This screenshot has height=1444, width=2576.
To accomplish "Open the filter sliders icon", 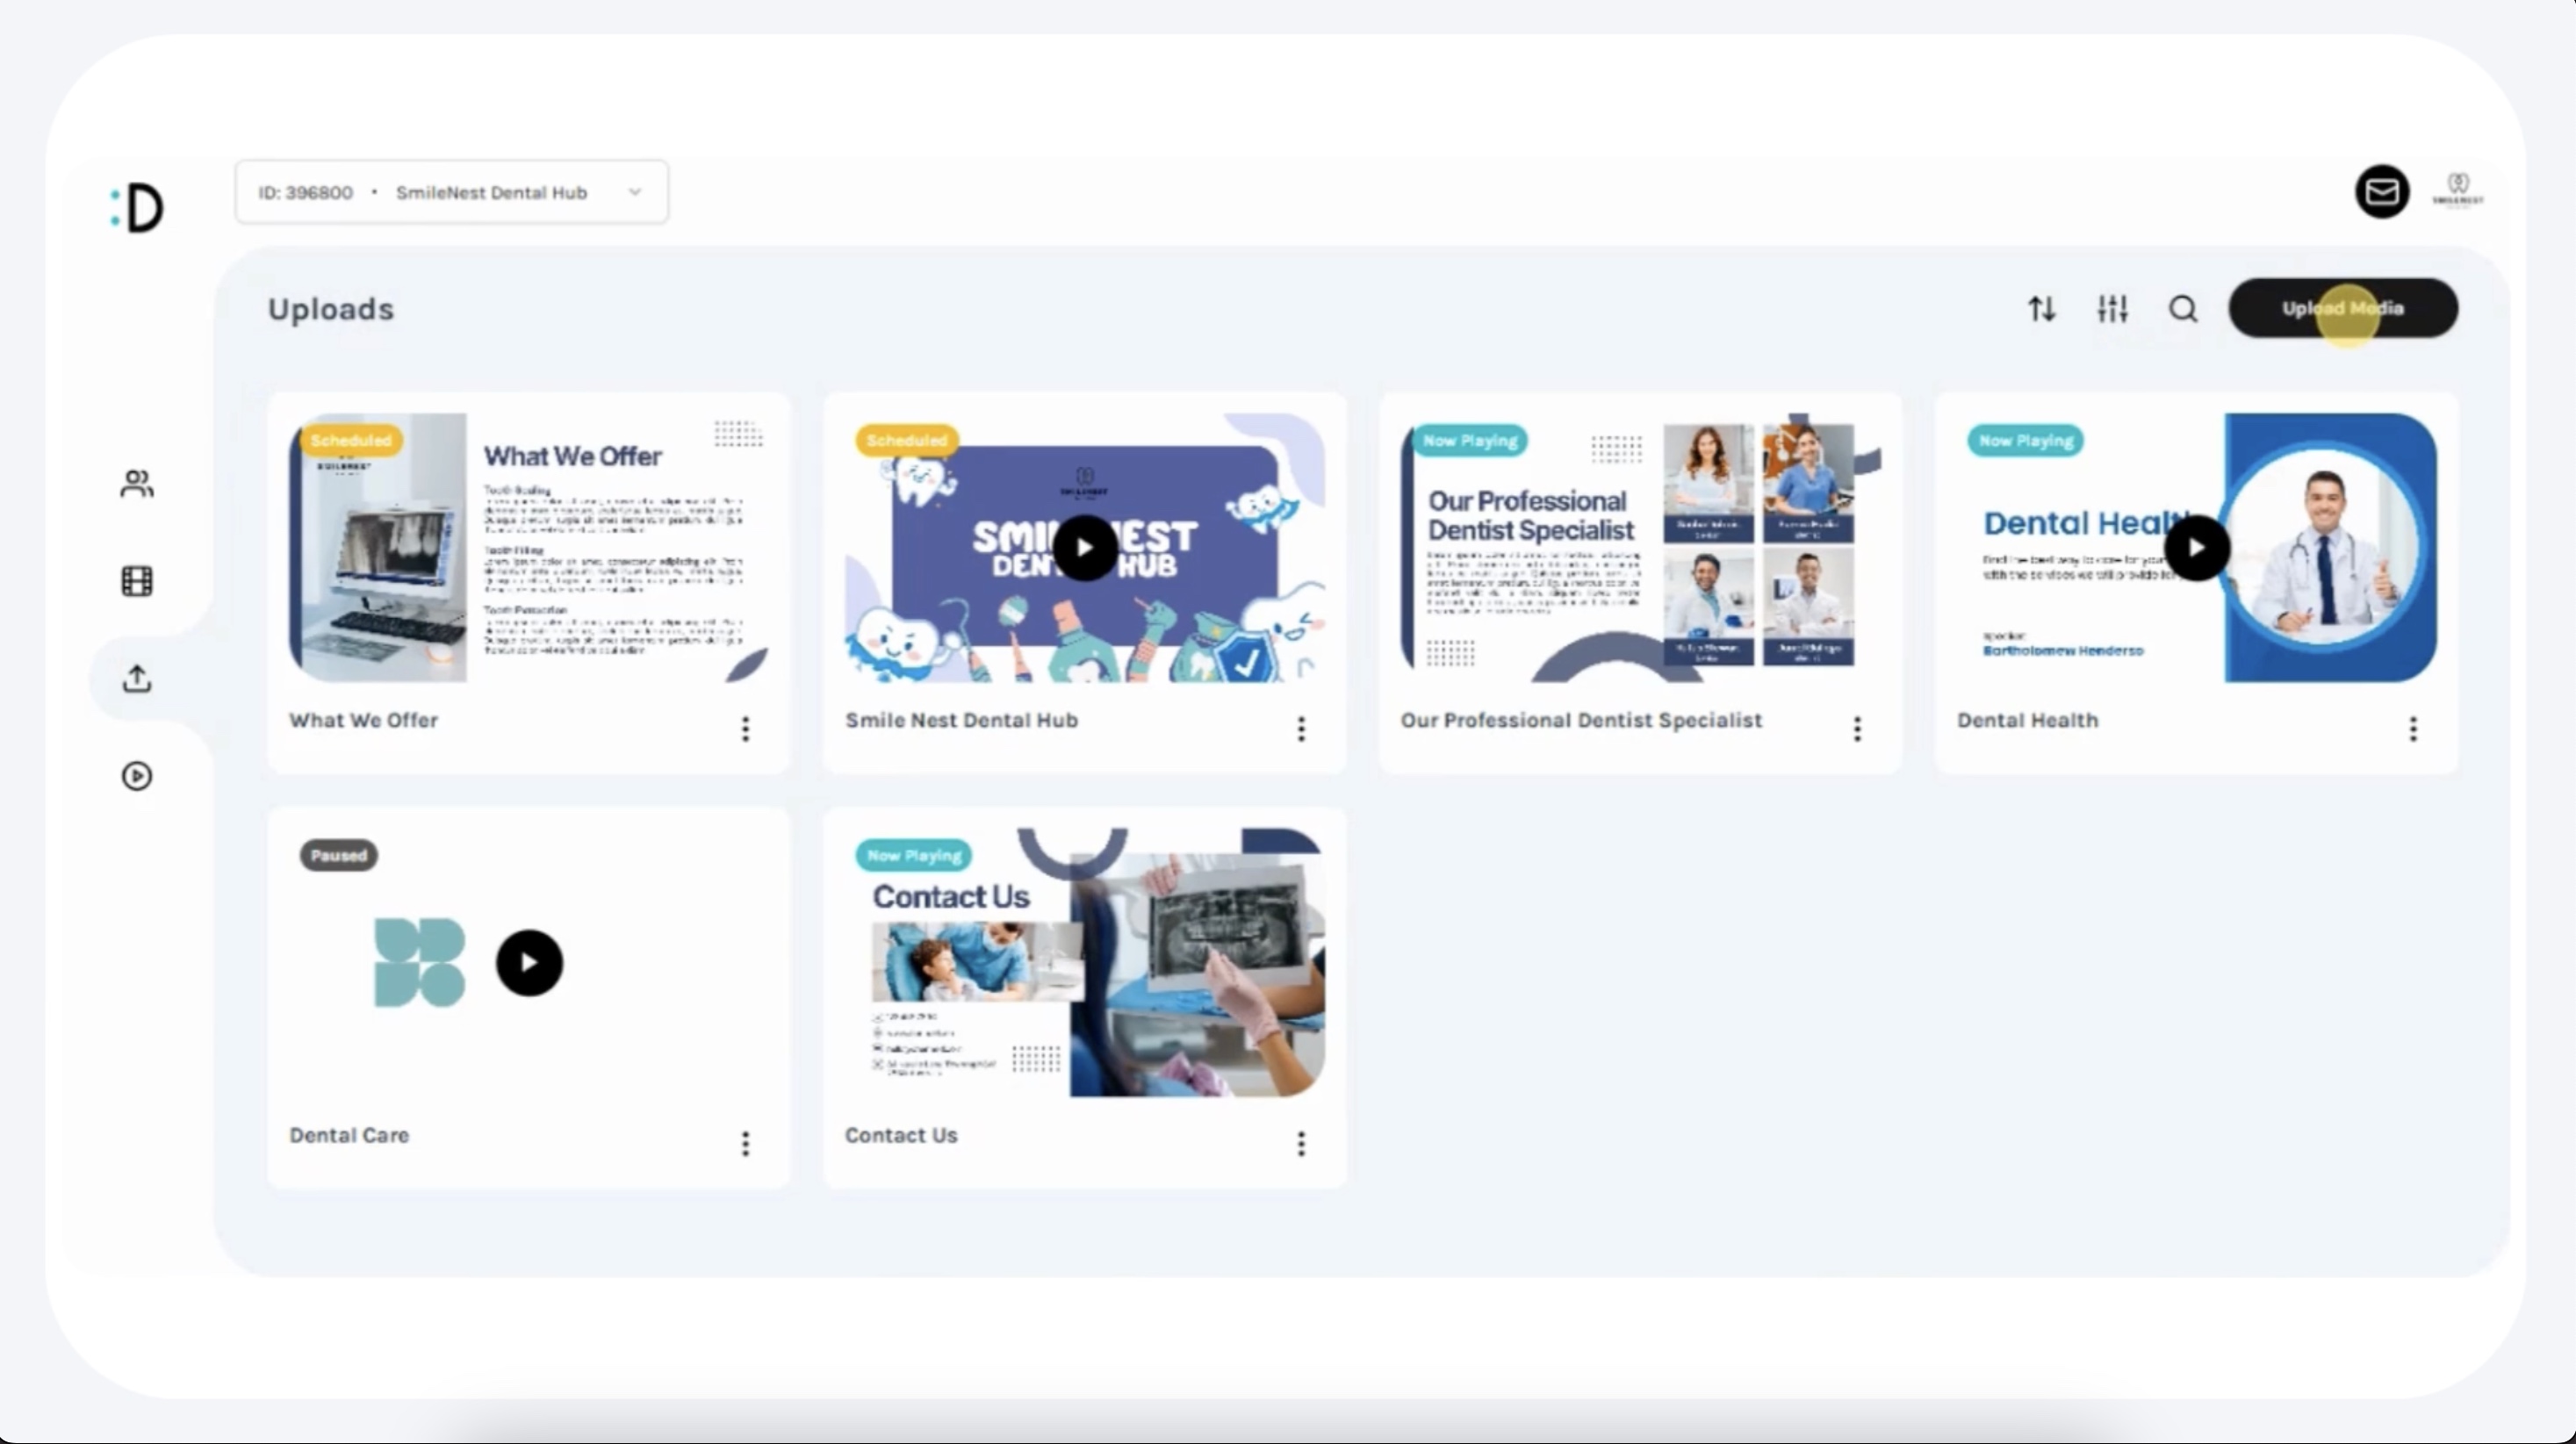I will [2112, 309].
